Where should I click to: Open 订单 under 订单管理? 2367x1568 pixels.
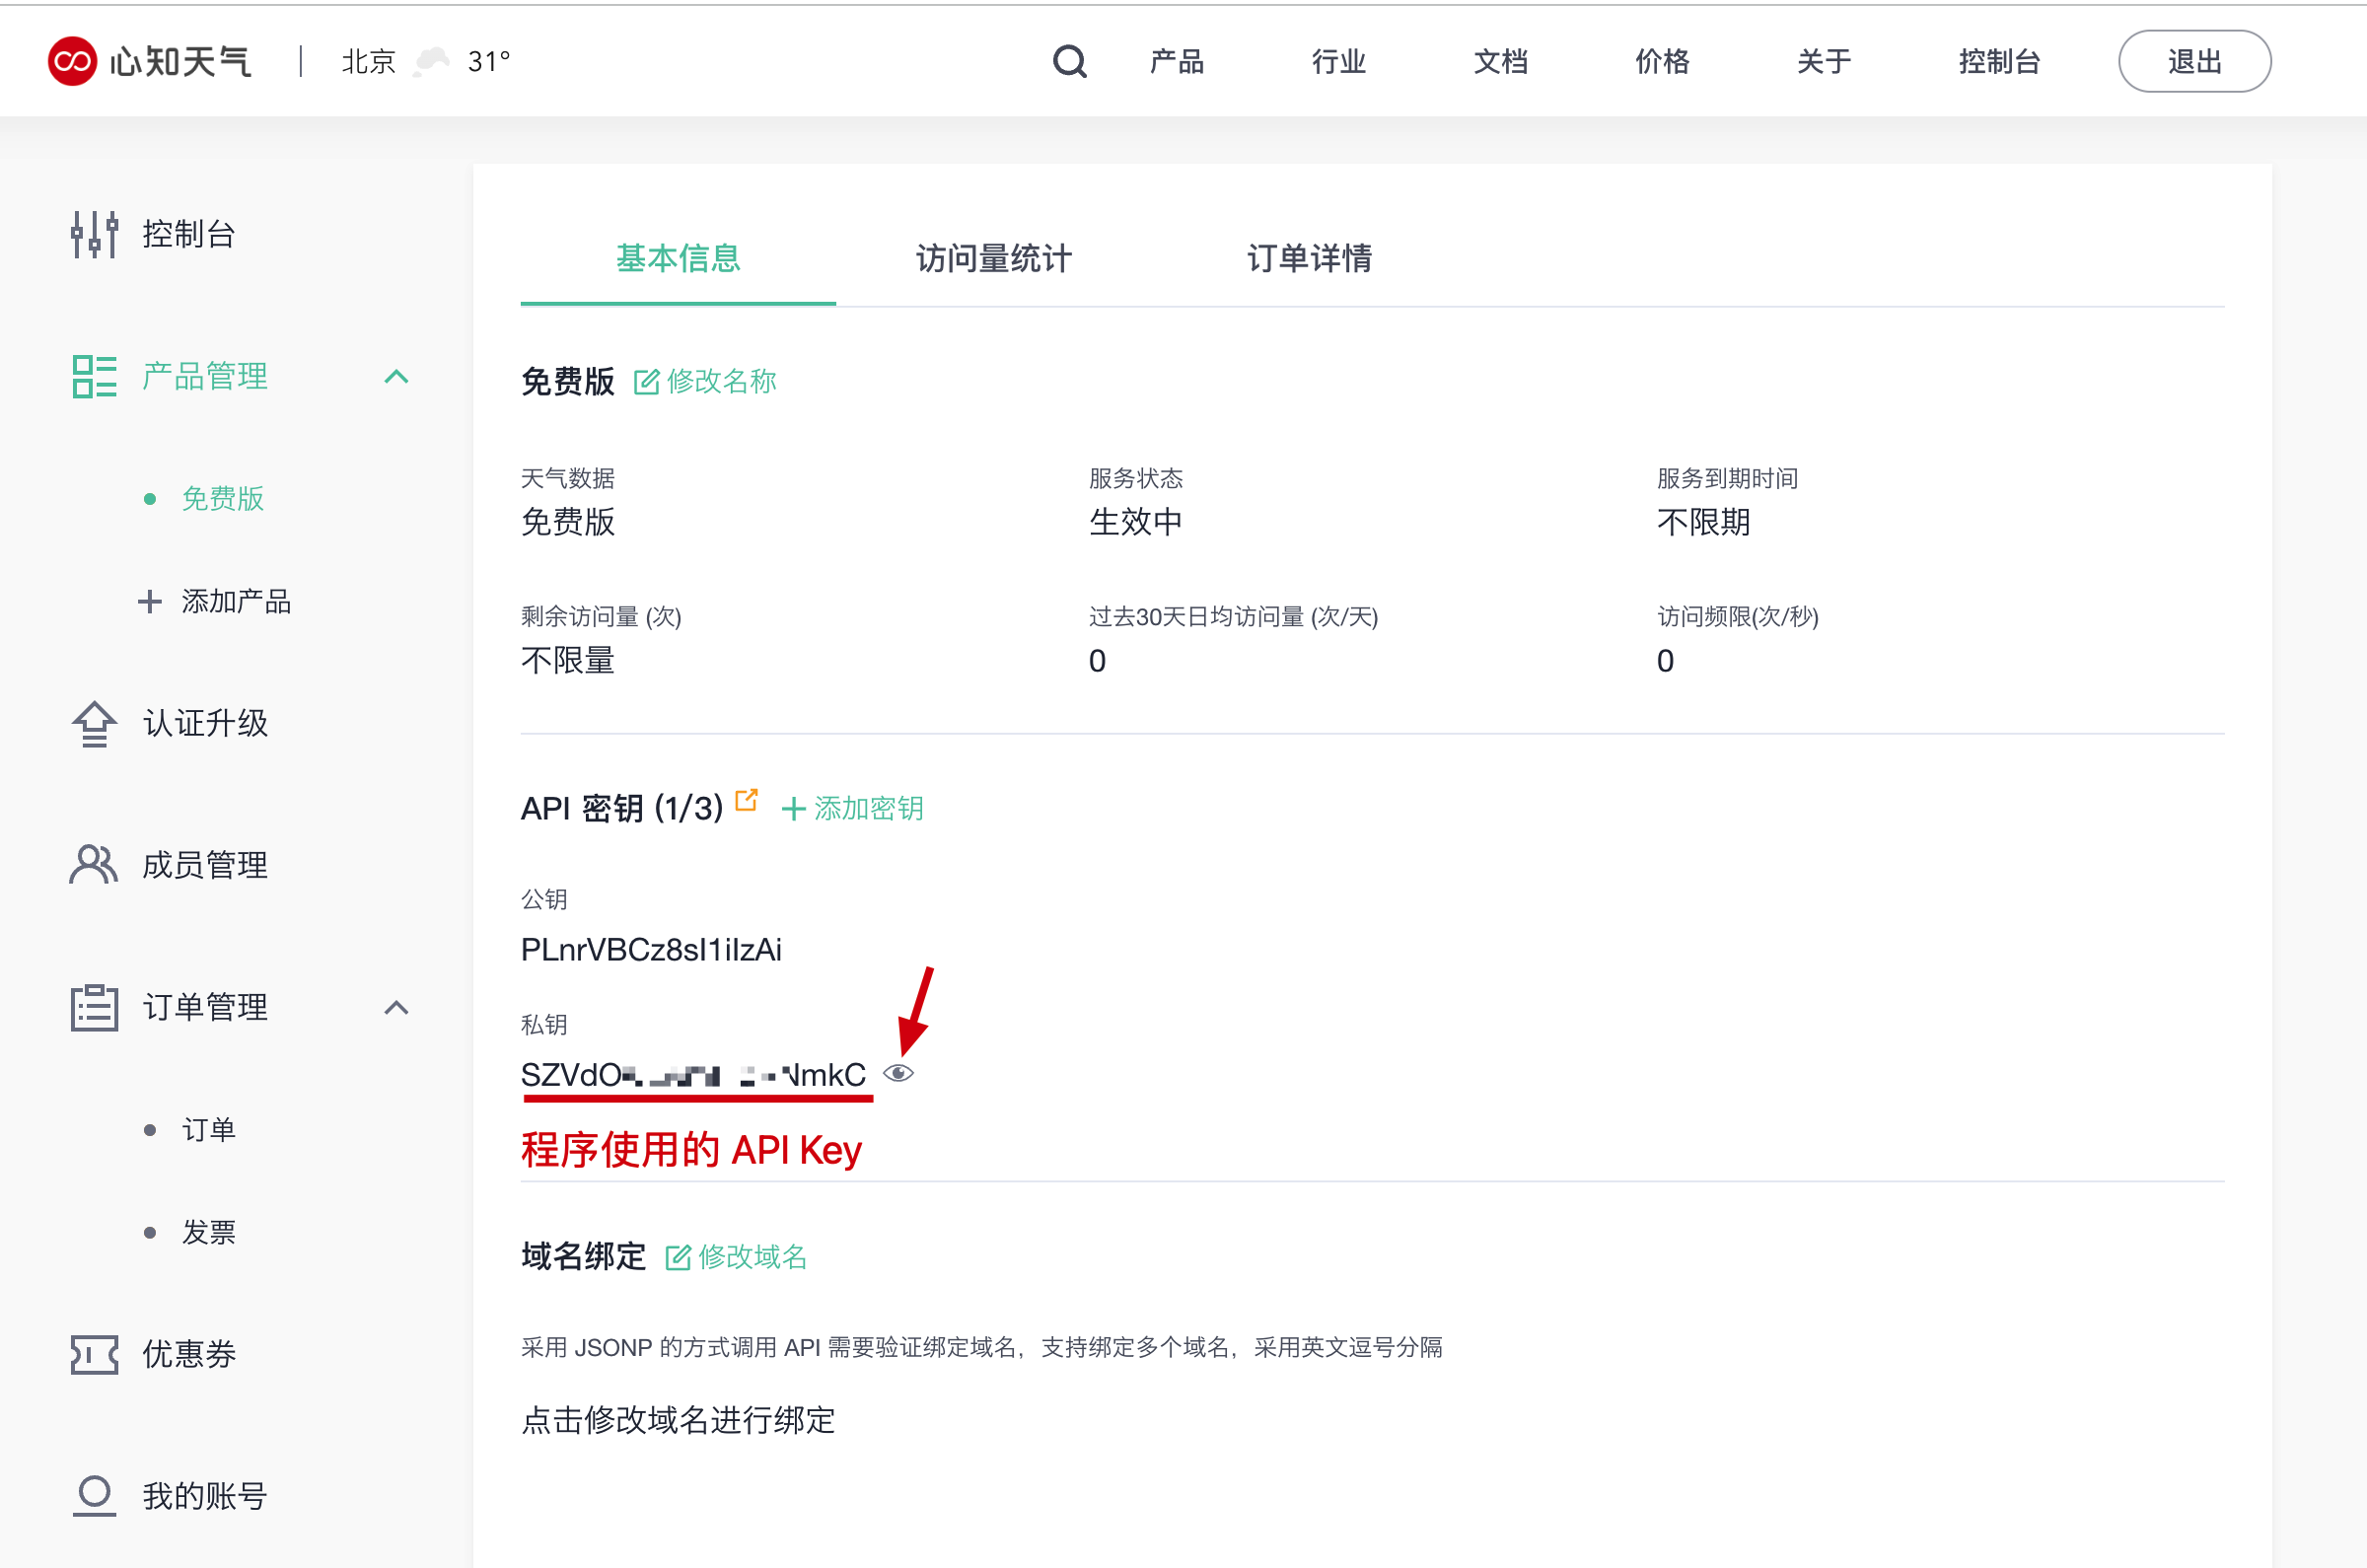[208, 1129]
